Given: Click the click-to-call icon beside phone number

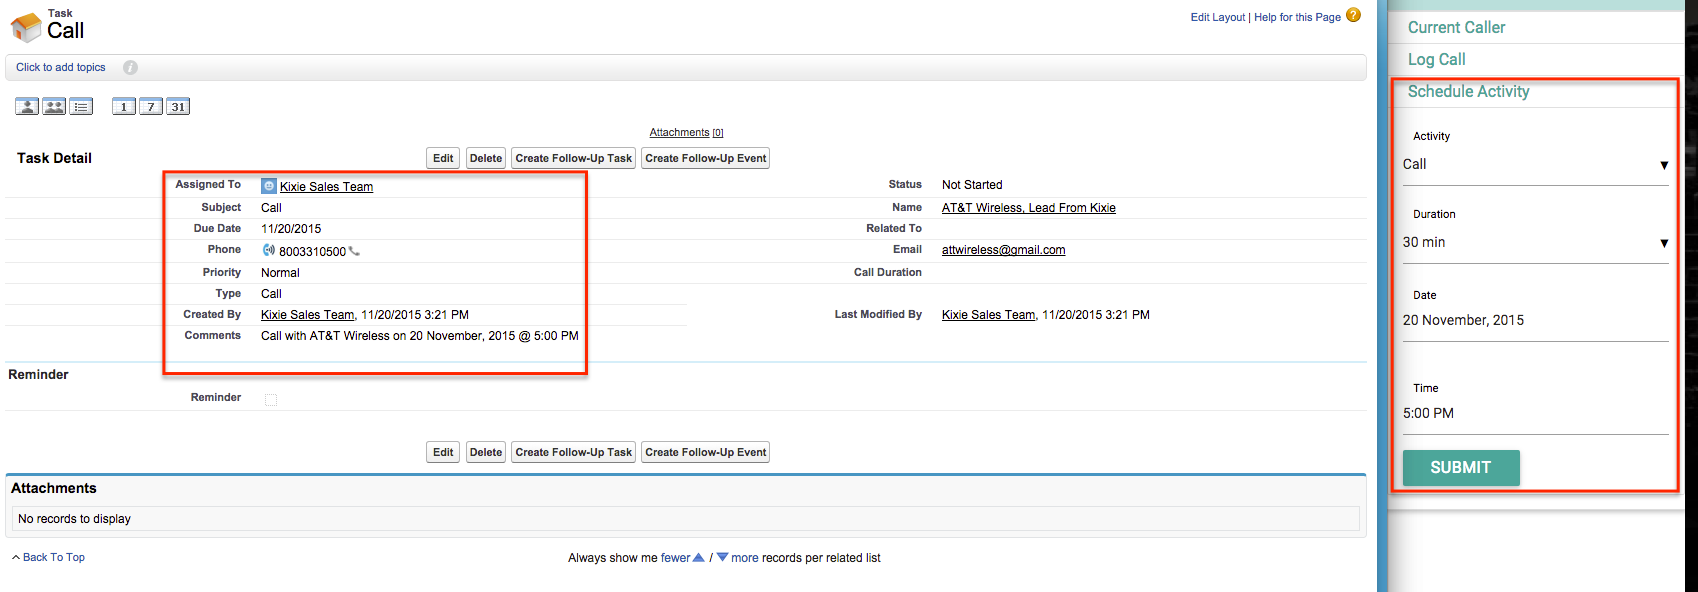Looking at the screenshot, I should [x=268, y=251].
